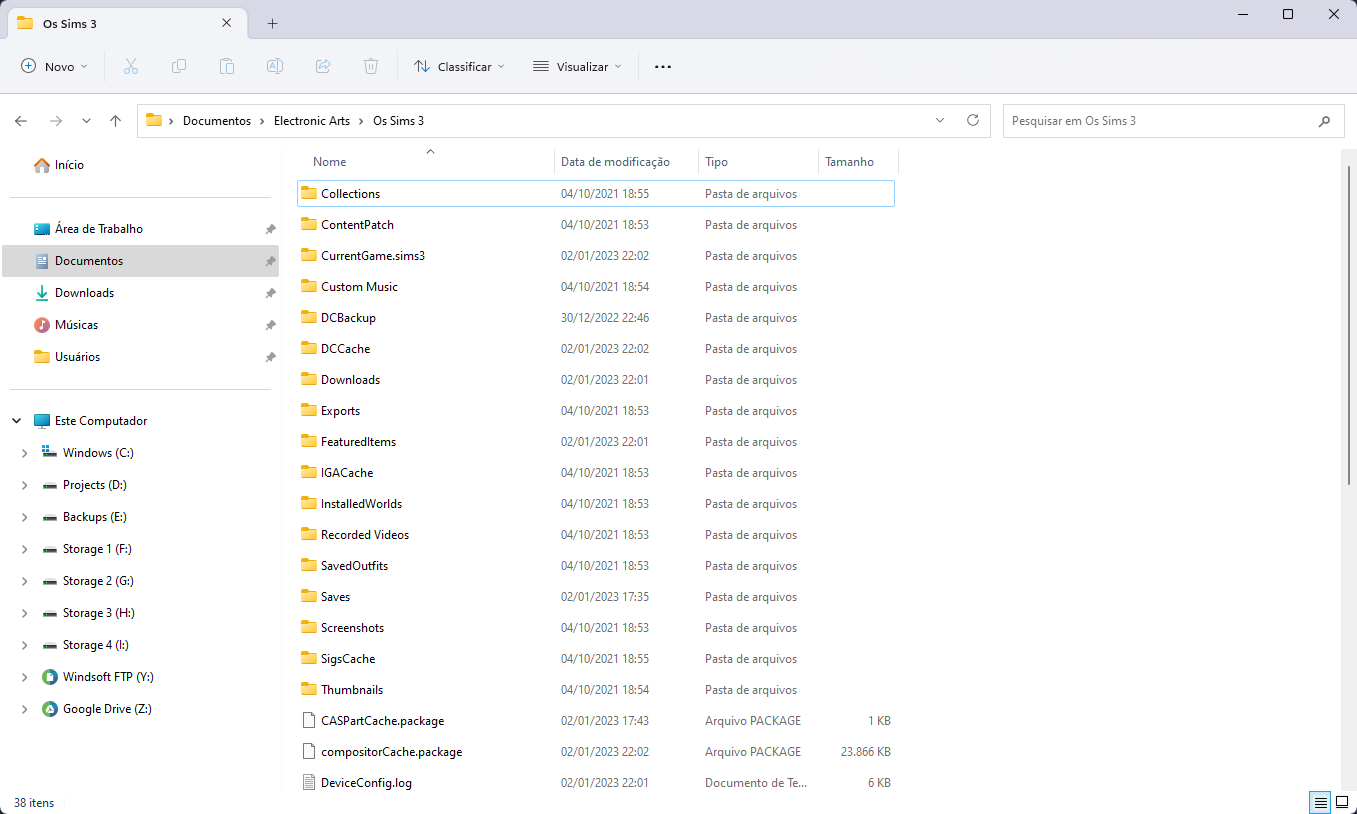Select Usuários in the sidebar
Screen dimensions: 1357x814
click(x=141, y=357)
